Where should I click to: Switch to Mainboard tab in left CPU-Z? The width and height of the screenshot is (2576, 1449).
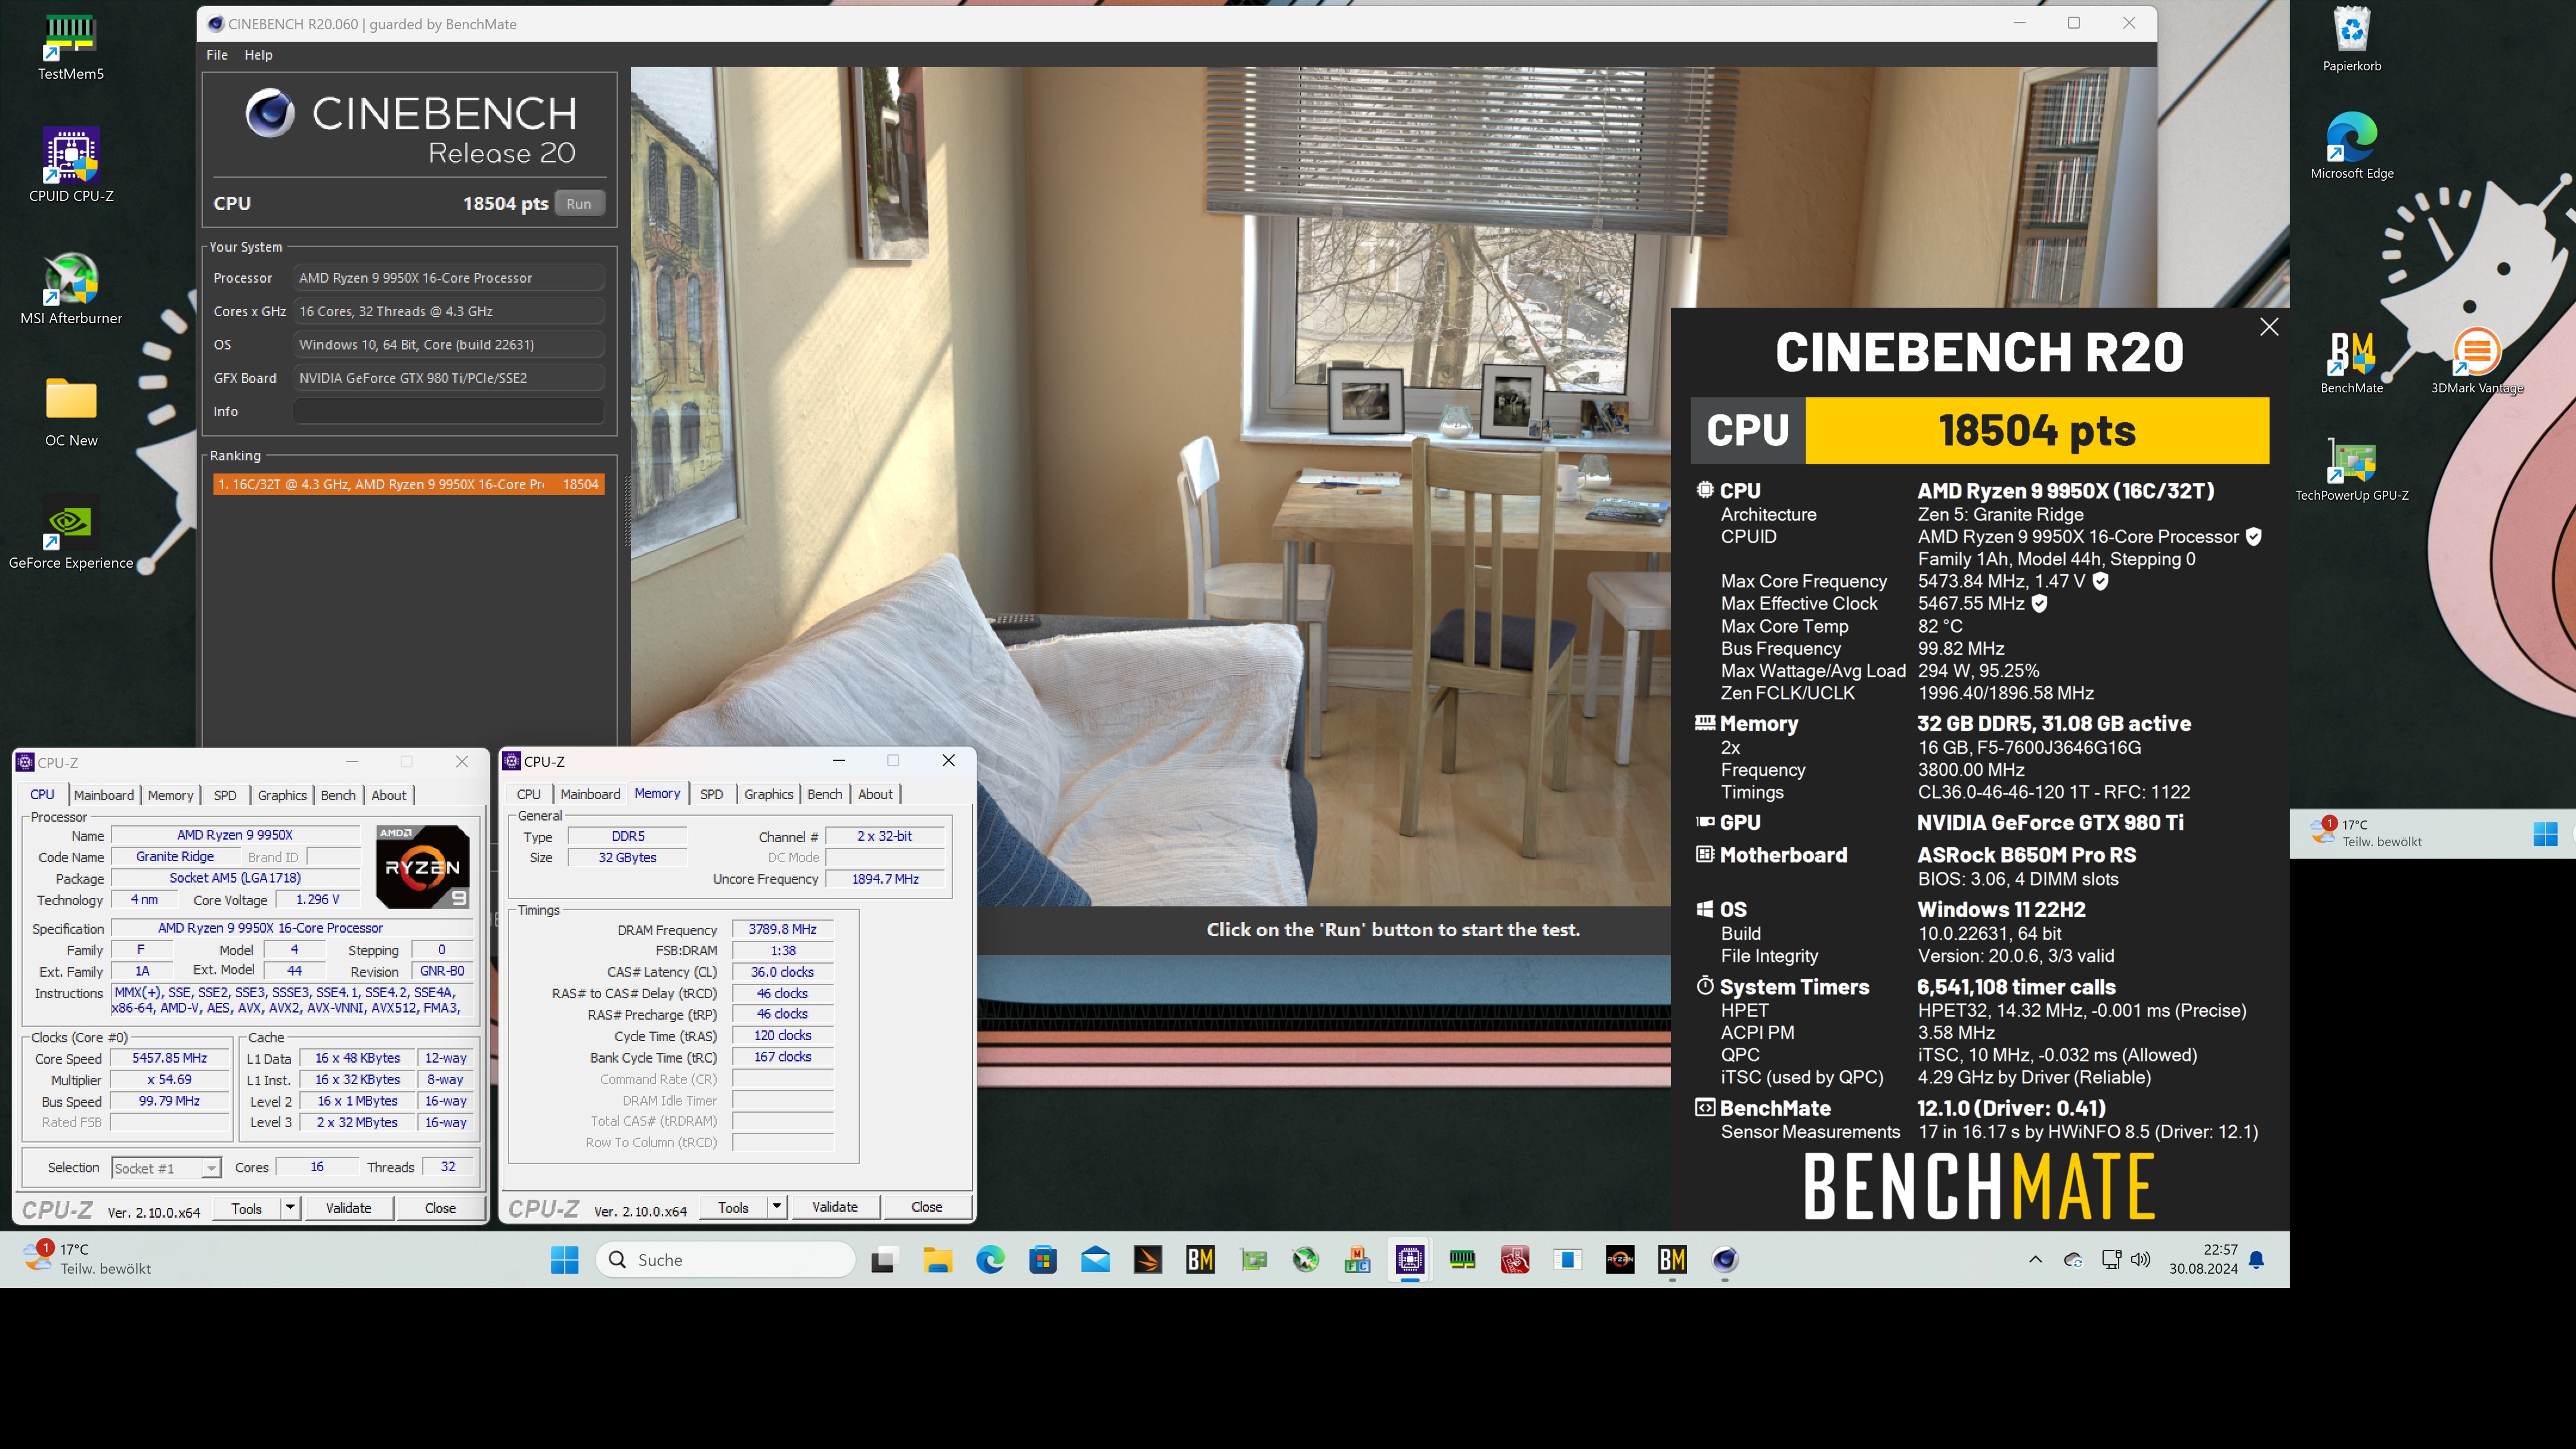[104, 795]
